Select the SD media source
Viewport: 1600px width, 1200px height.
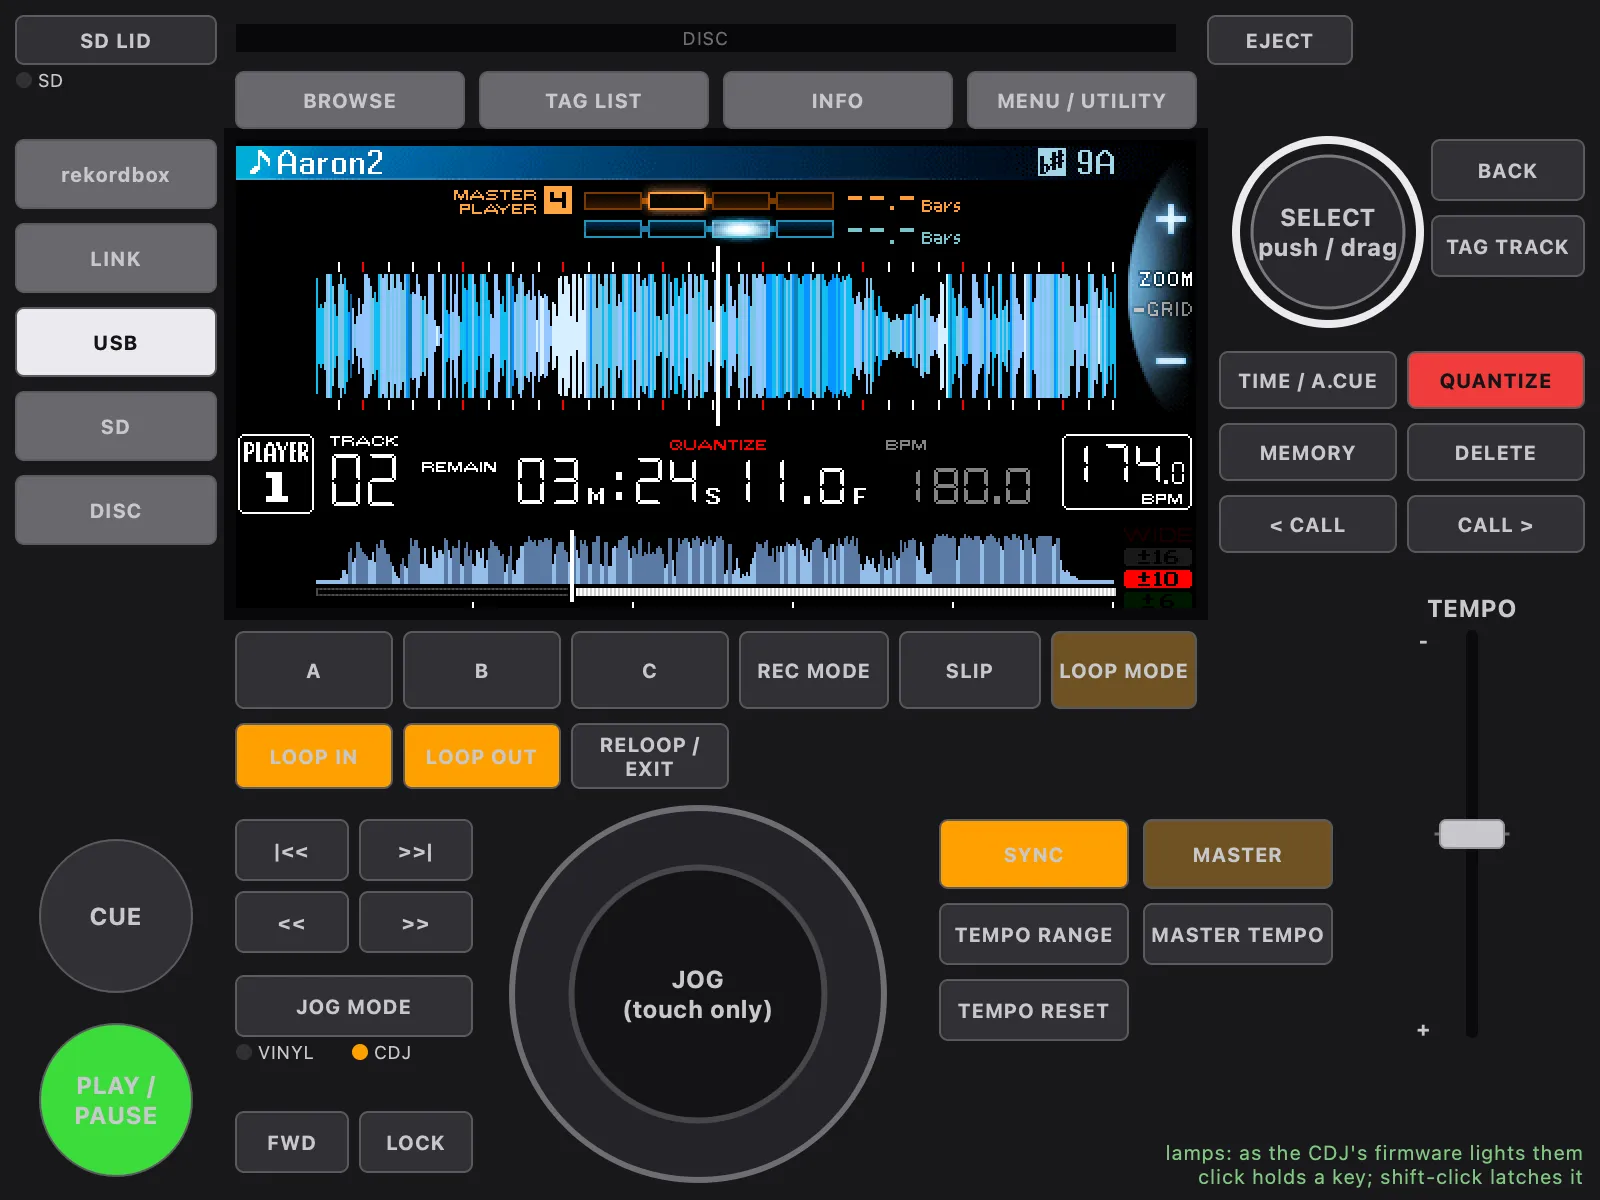pyautogui.click(x=116, y=426)
